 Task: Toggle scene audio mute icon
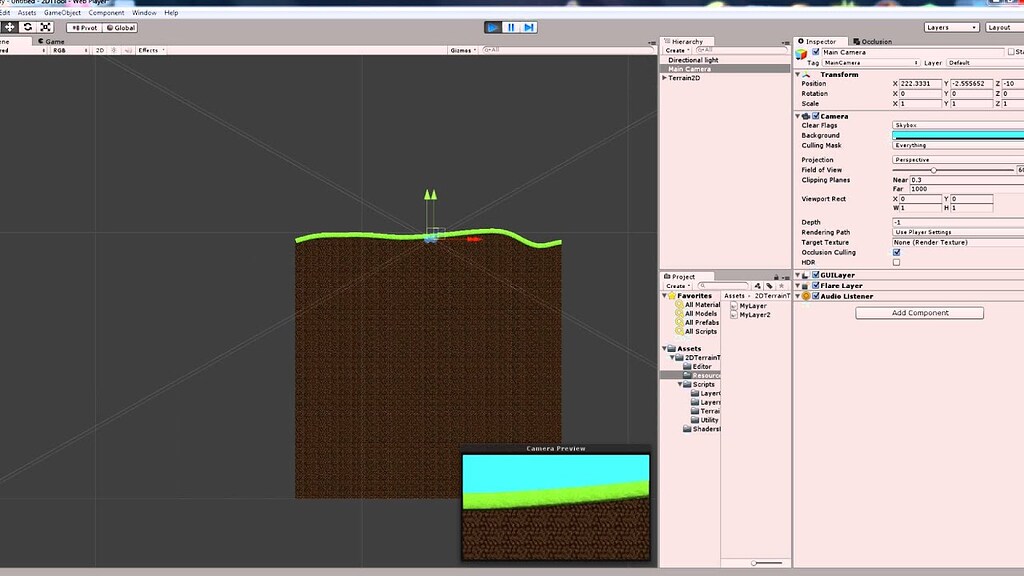point(128,49)
